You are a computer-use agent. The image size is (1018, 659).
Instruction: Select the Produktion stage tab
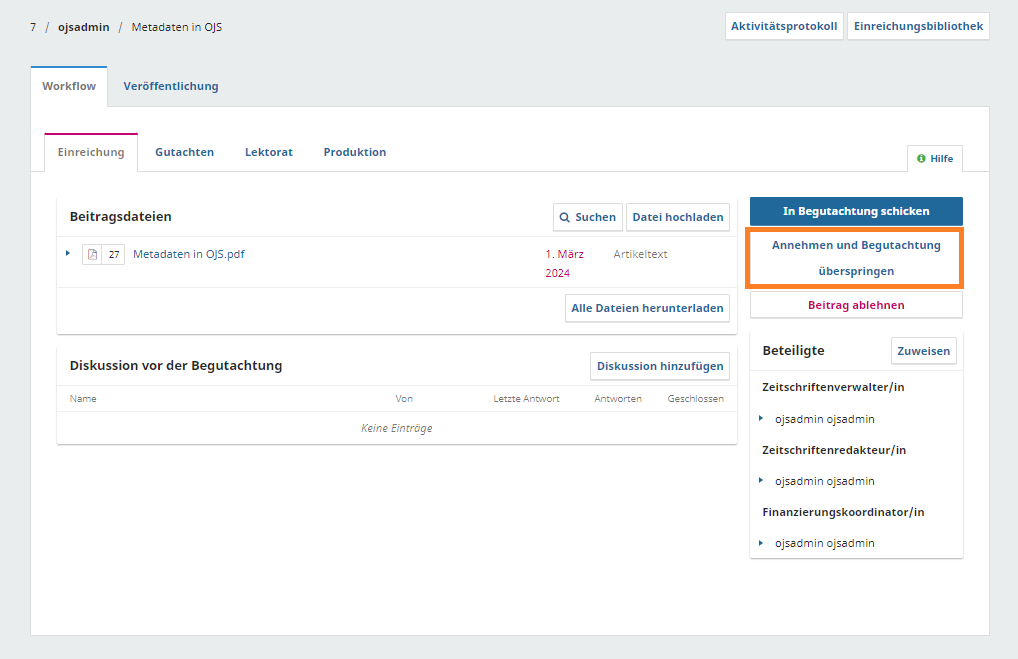pos(354,152)
